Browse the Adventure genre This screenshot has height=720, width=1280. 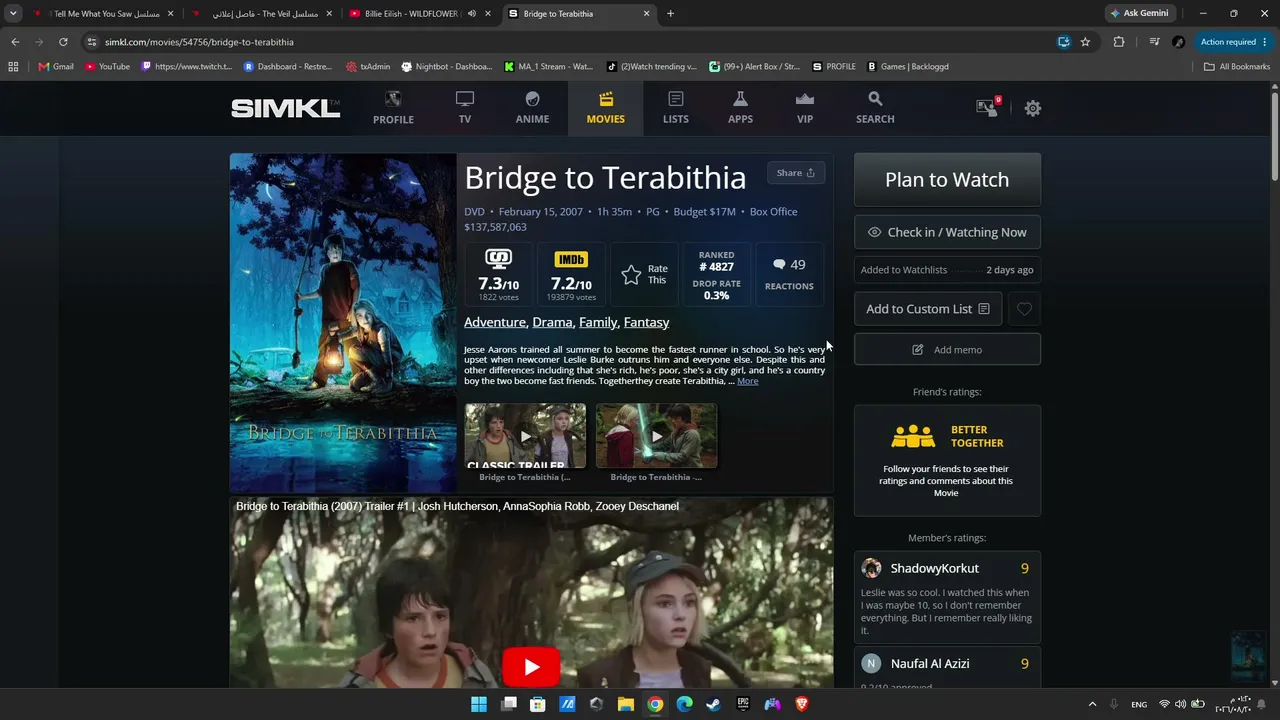[x=495, y=322]
